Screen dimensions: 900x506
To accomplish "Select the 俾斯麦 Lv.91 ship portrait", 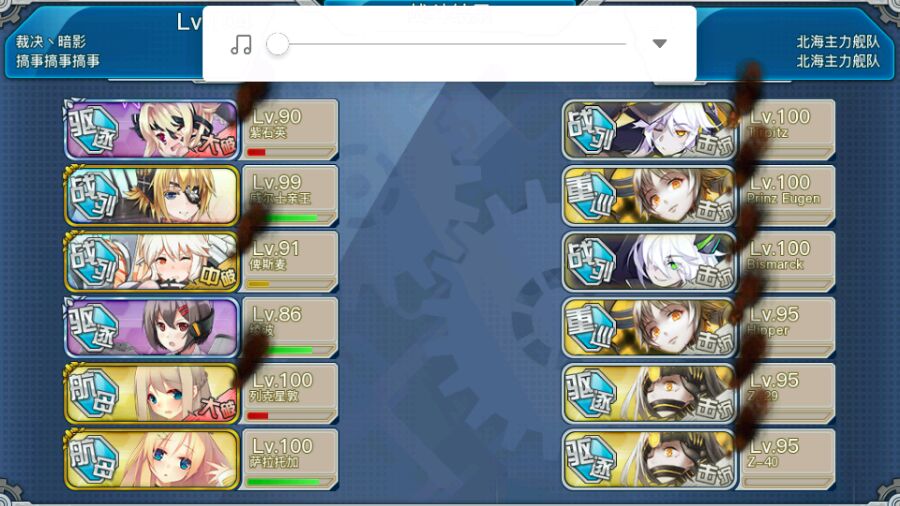I will (x=152, y=262).
